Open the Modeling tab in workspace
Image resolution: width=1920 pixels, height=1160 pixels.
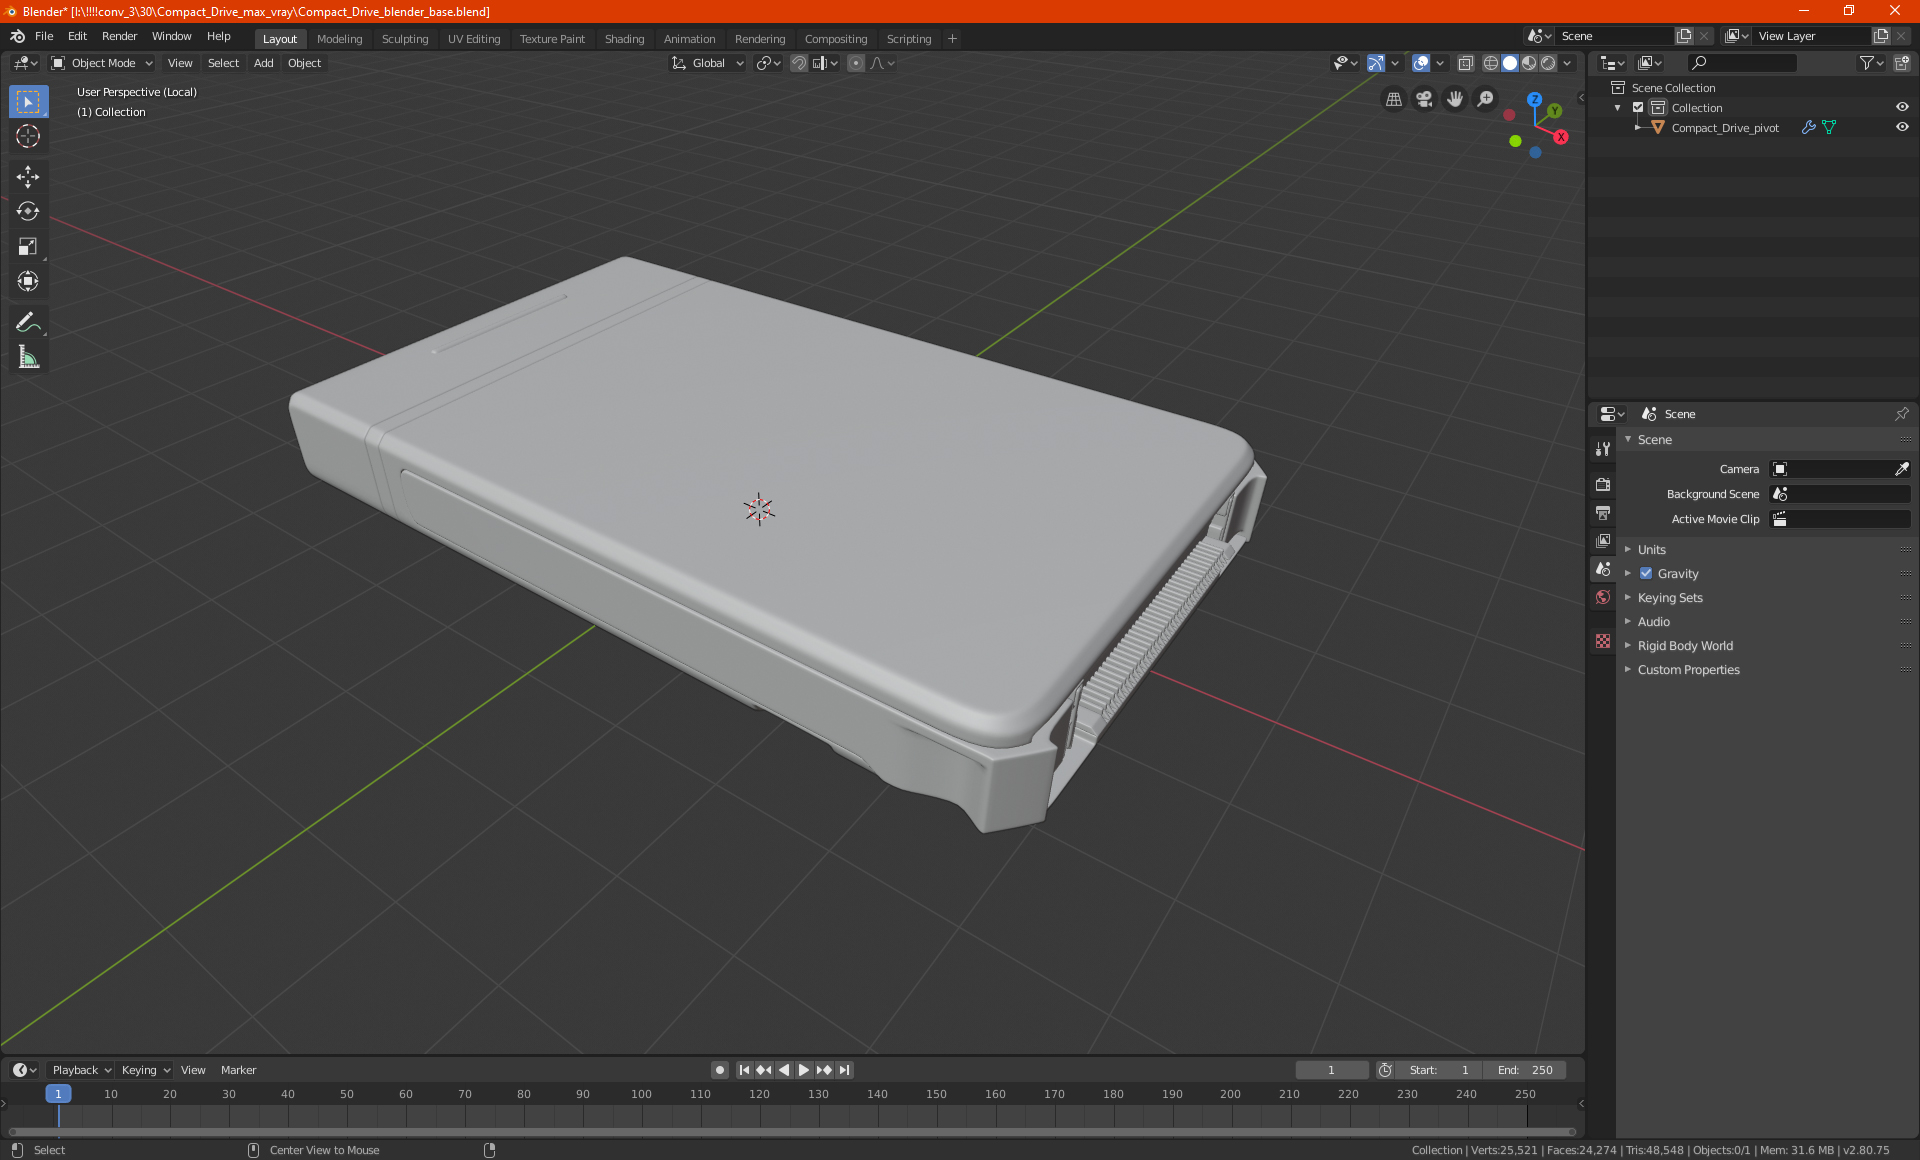pos(337,37)
